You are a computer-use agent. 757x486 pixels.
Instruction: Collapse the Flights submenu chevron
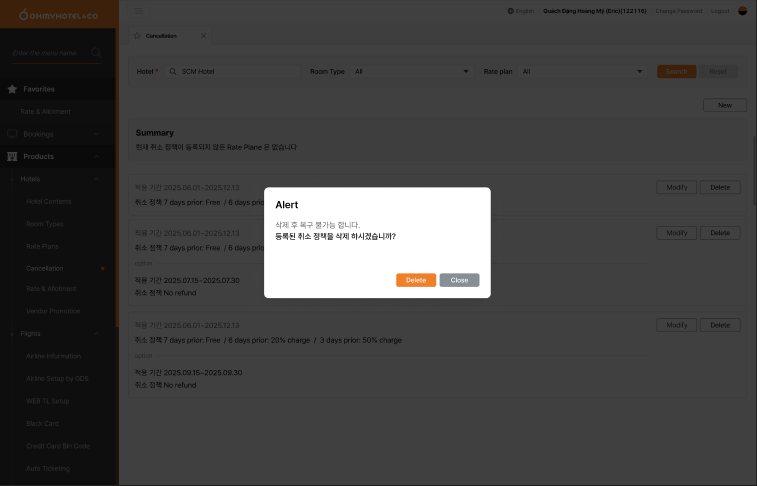click(96, 334)
